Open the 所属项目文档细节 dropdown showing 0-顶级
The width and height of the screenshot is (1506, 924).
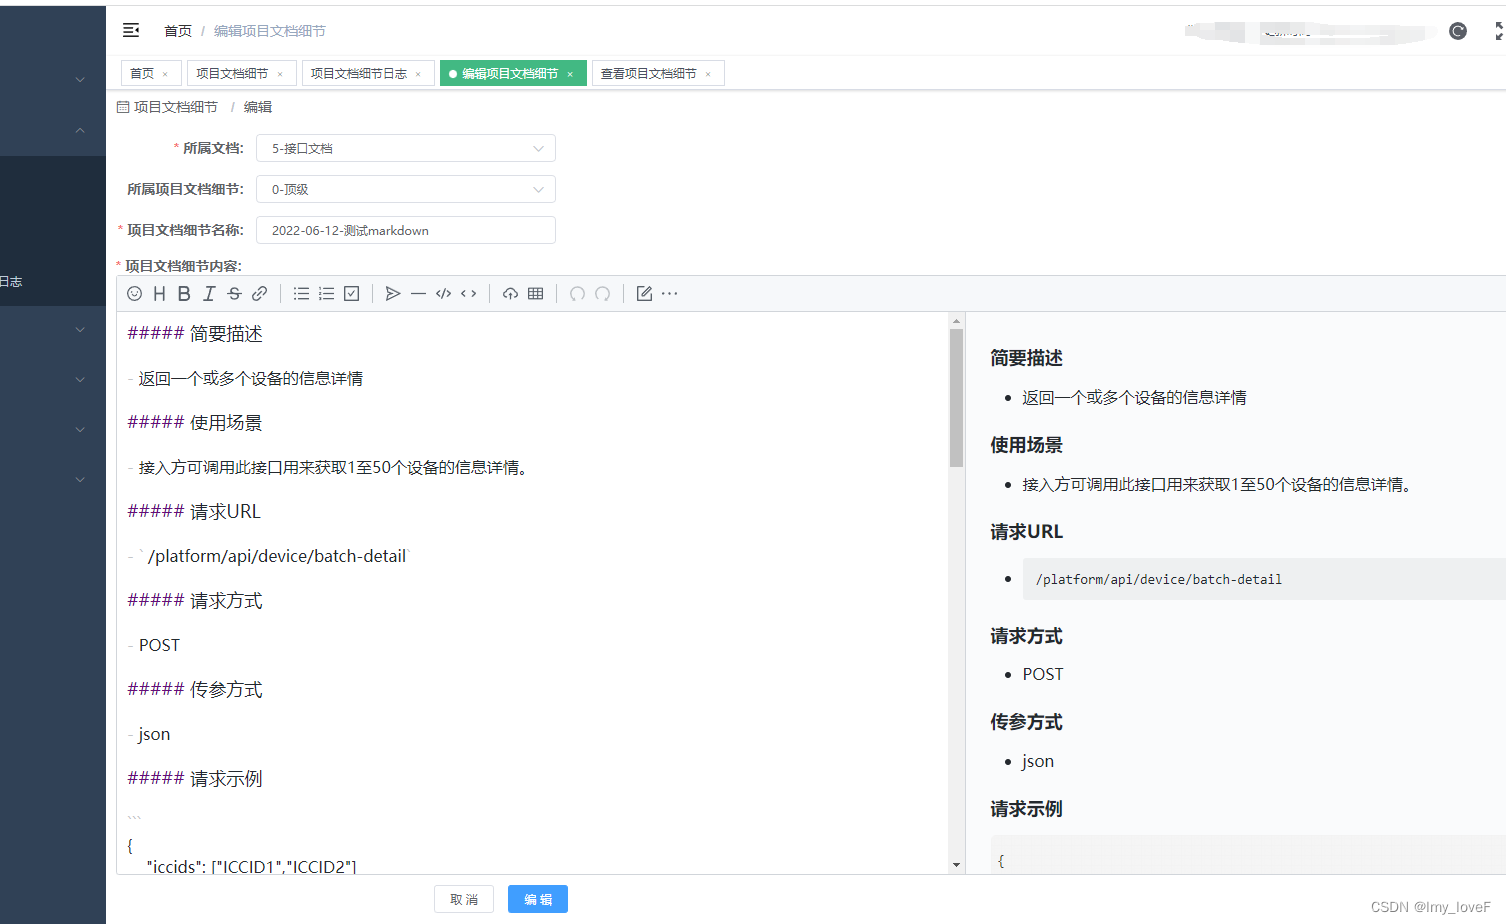tap(405, 189)
